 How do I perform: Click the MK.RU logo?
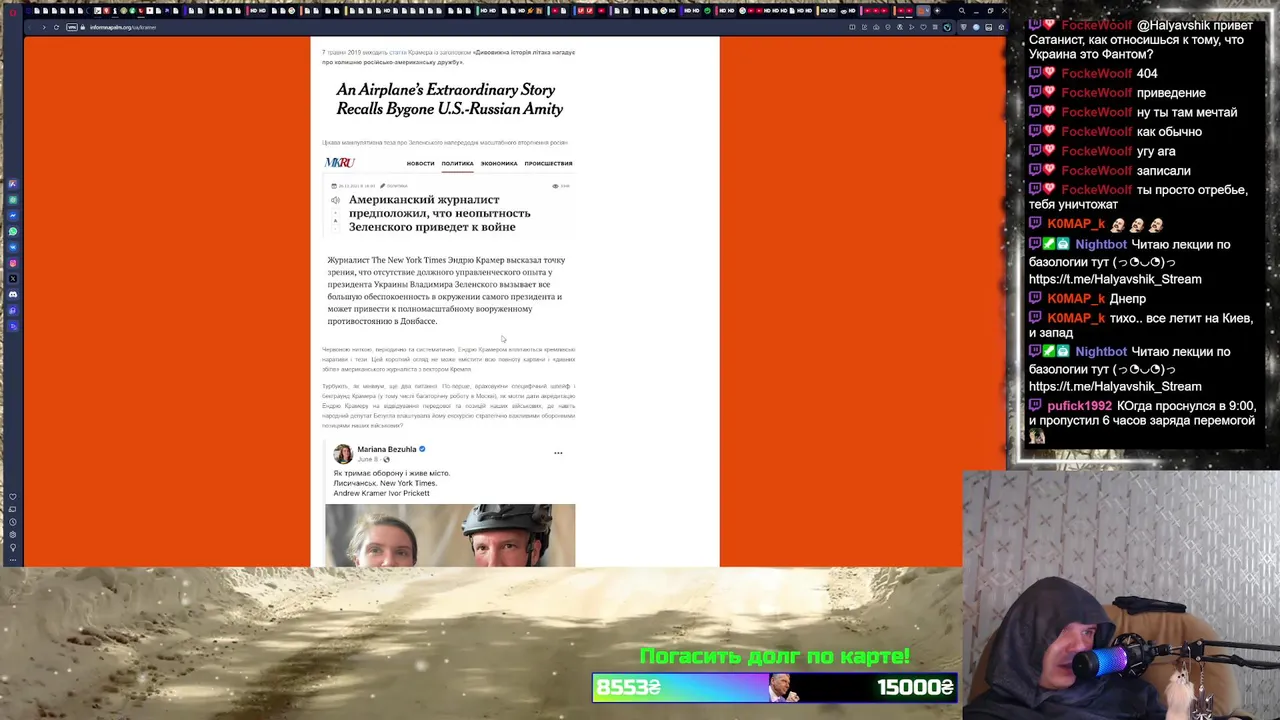339,163
